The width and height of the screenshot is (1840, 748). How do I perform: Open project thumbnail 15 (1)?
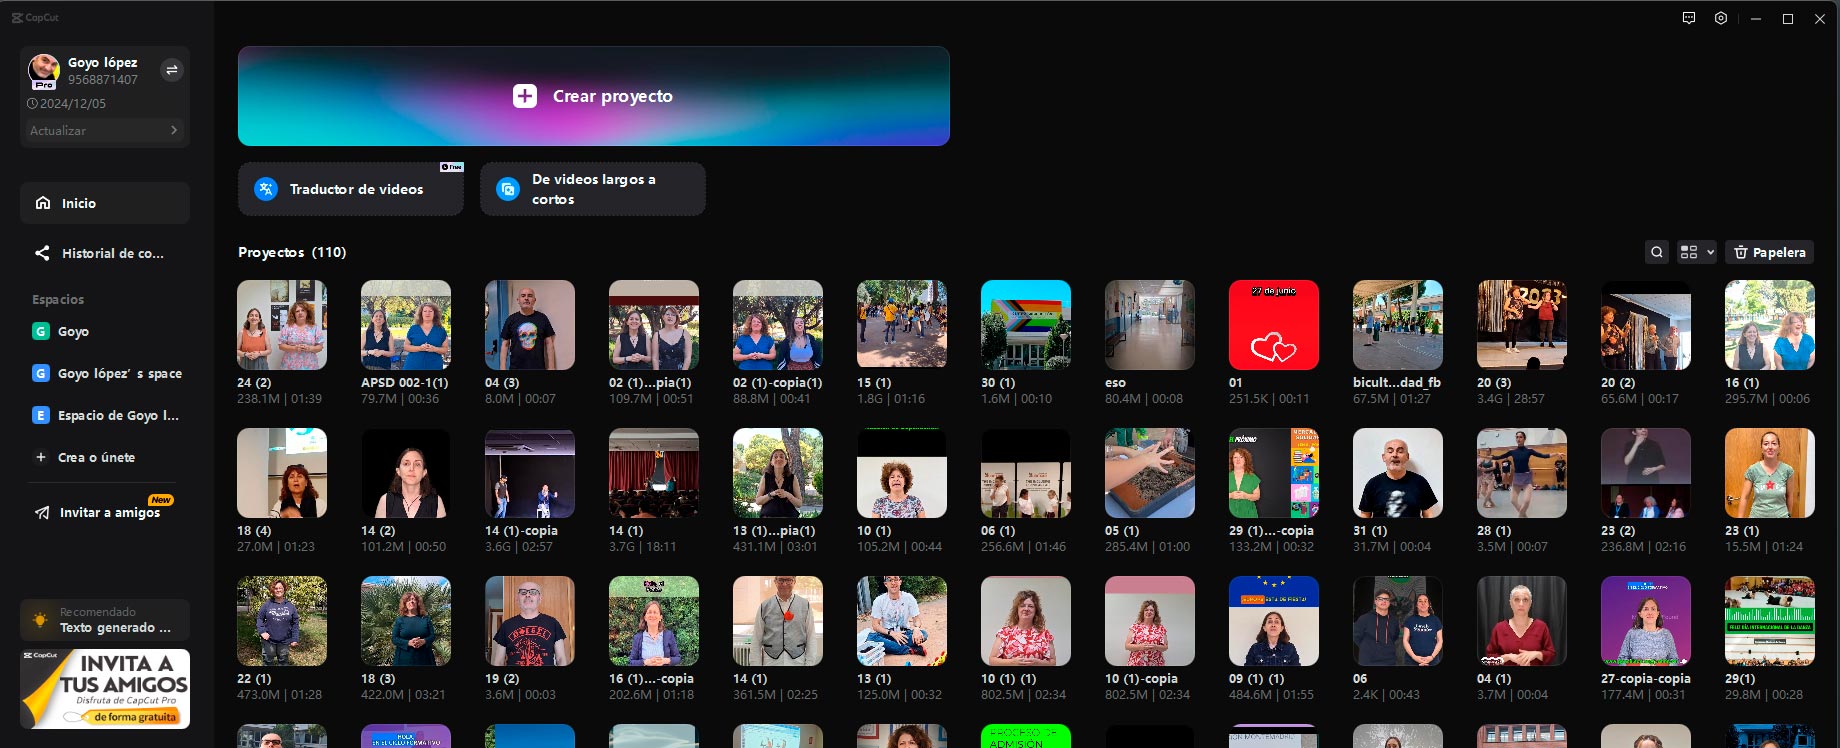902,325
